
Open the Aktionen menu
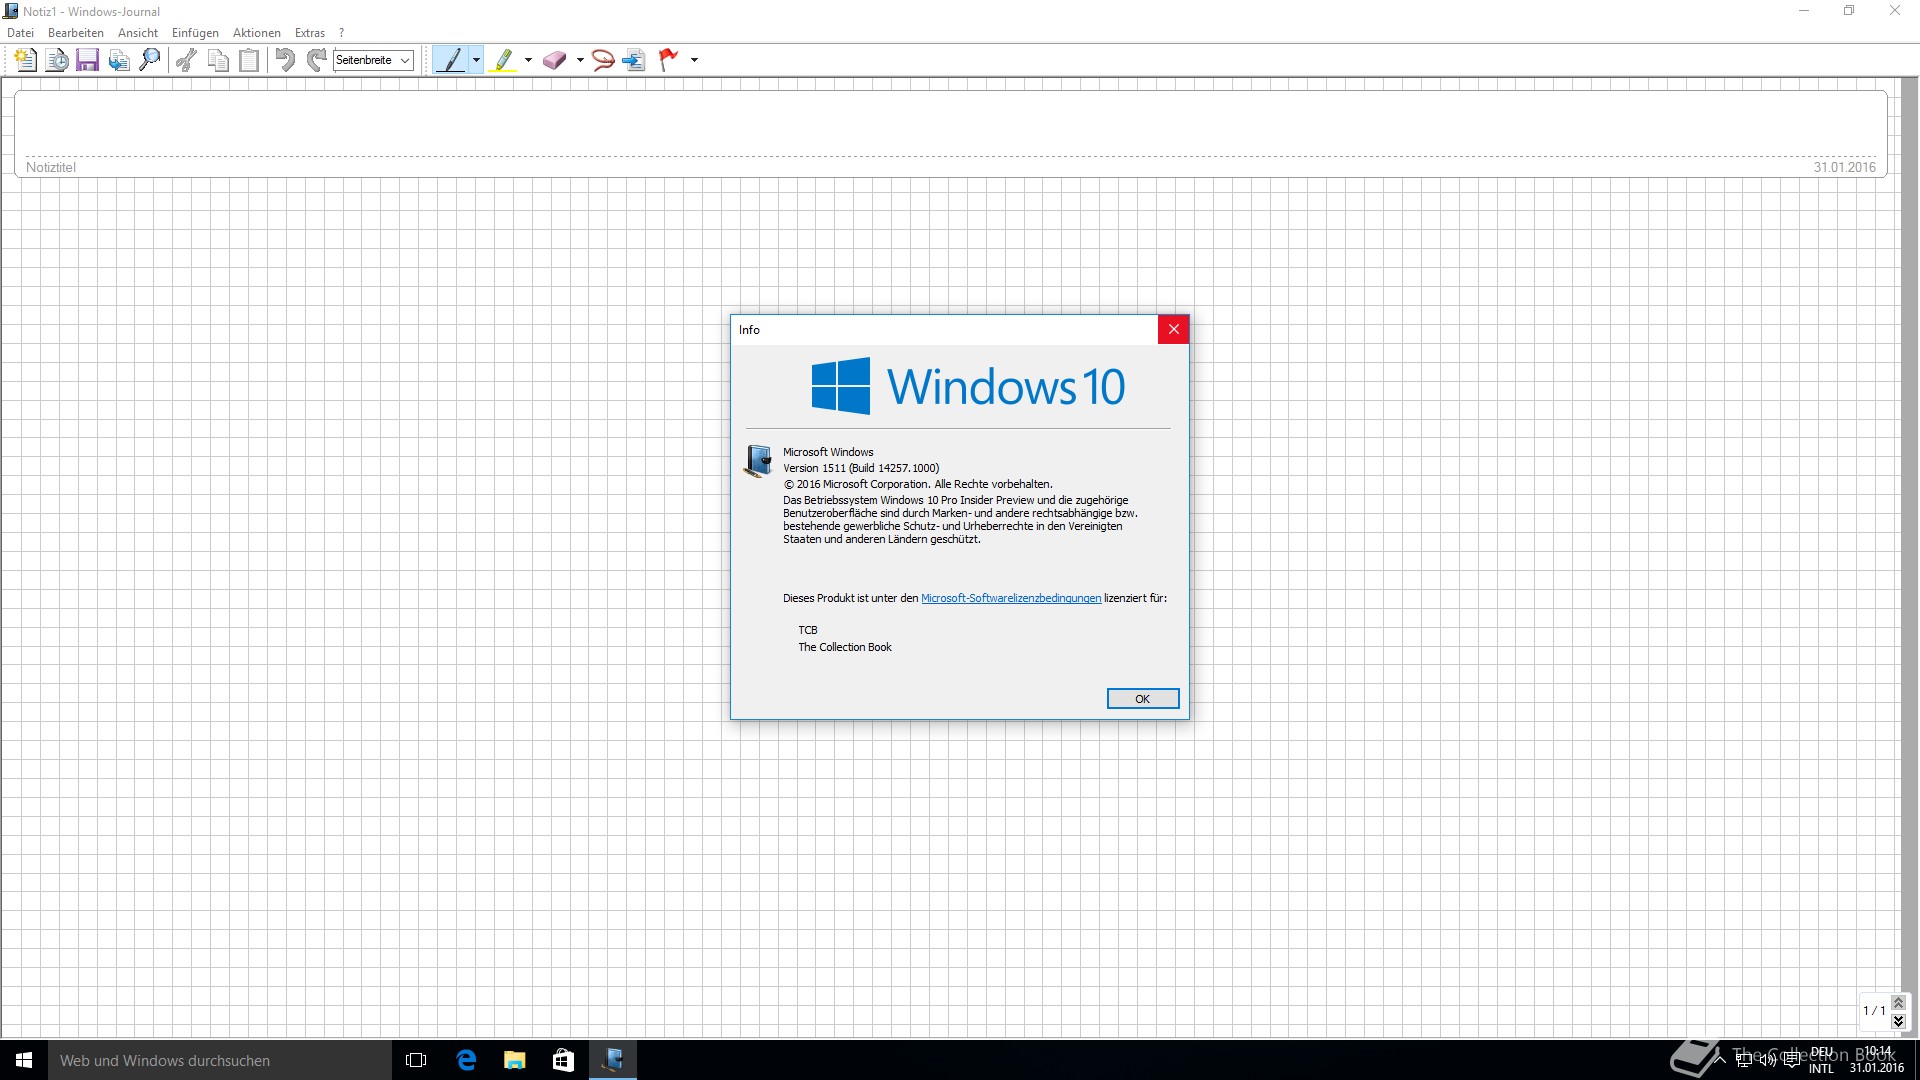pos(257,33)
